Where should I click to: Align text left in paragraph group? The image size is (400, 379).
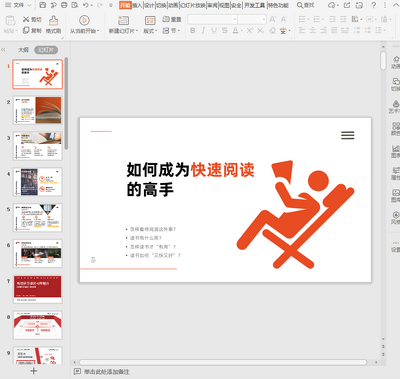pyautogui.click(x=302, y=31)
